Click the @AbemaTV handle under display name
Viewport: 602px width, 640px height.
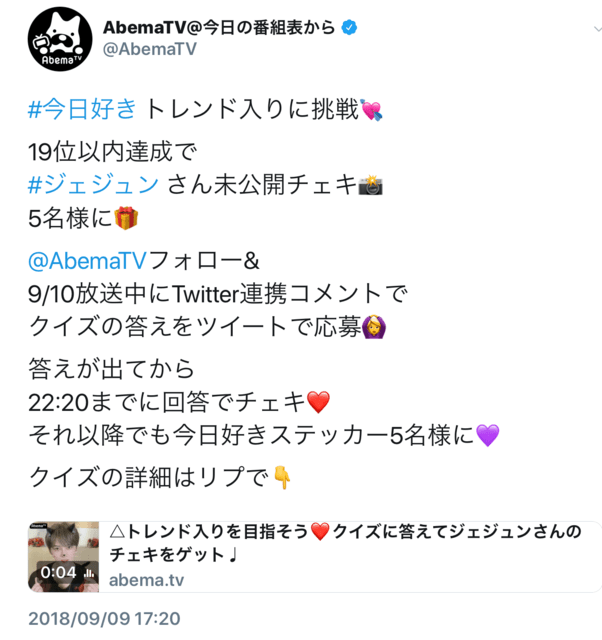coord(149,49)
